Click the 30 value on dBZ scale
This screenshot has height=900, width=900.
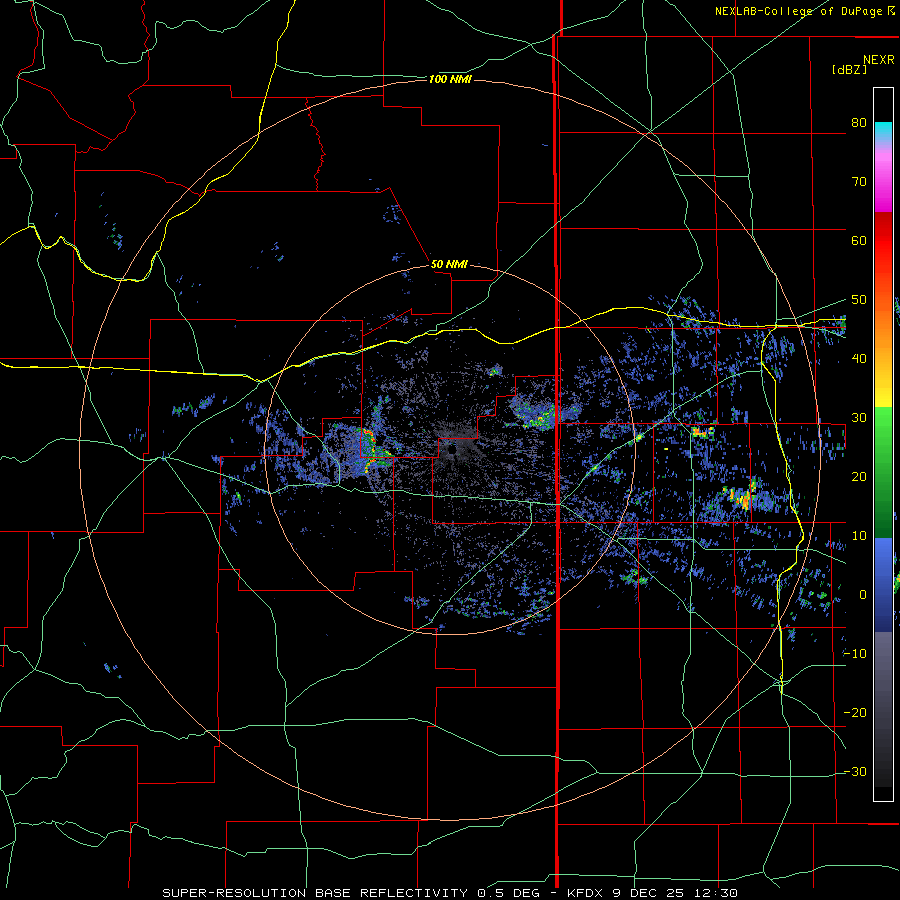click(859, 418)
